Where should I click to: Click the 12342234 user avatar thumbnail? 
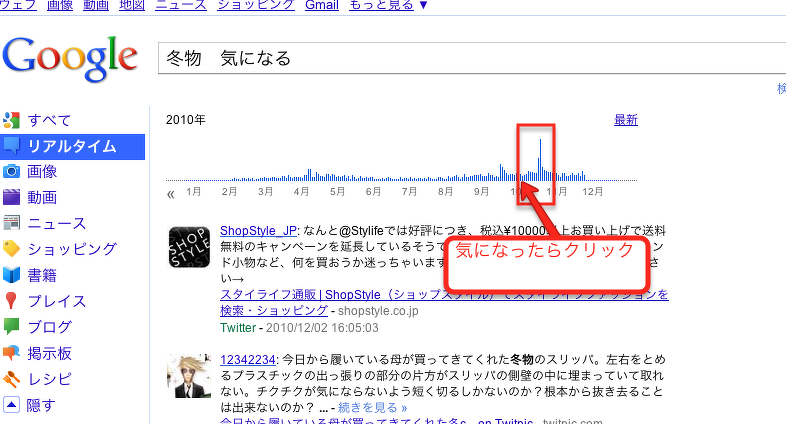[189, 376]
